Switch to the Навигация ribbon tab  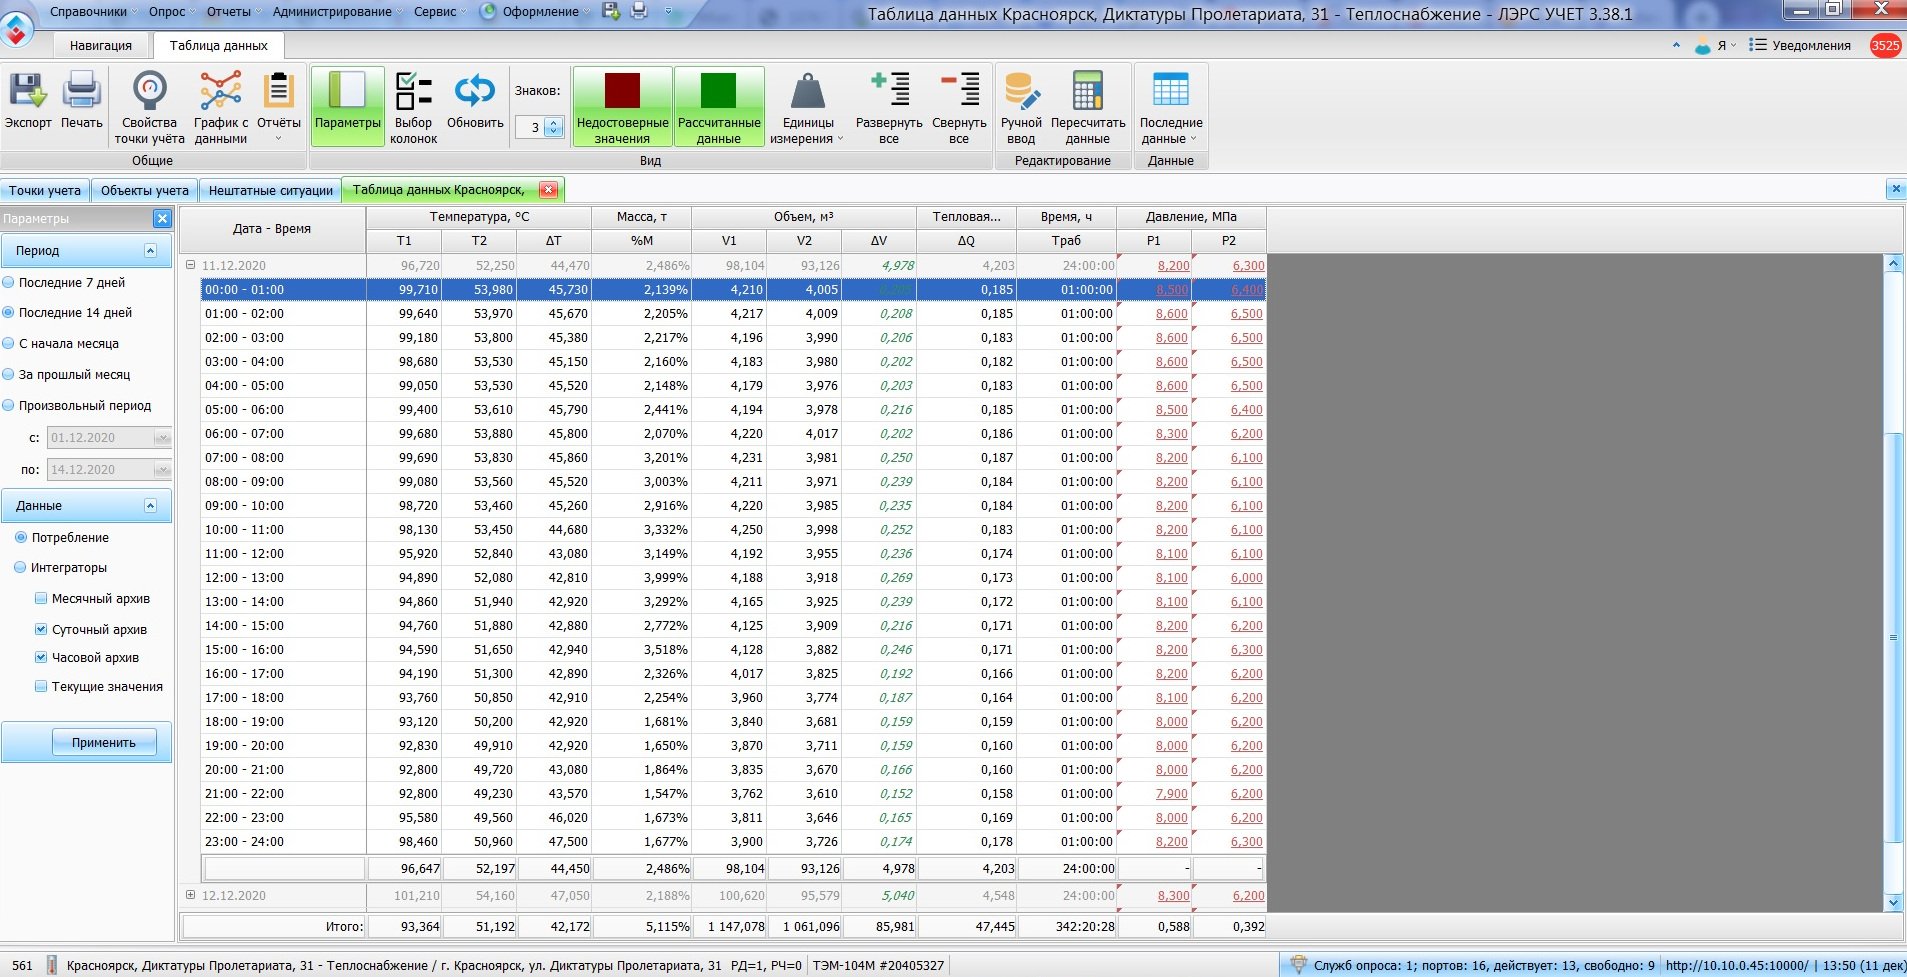[101, 46]
